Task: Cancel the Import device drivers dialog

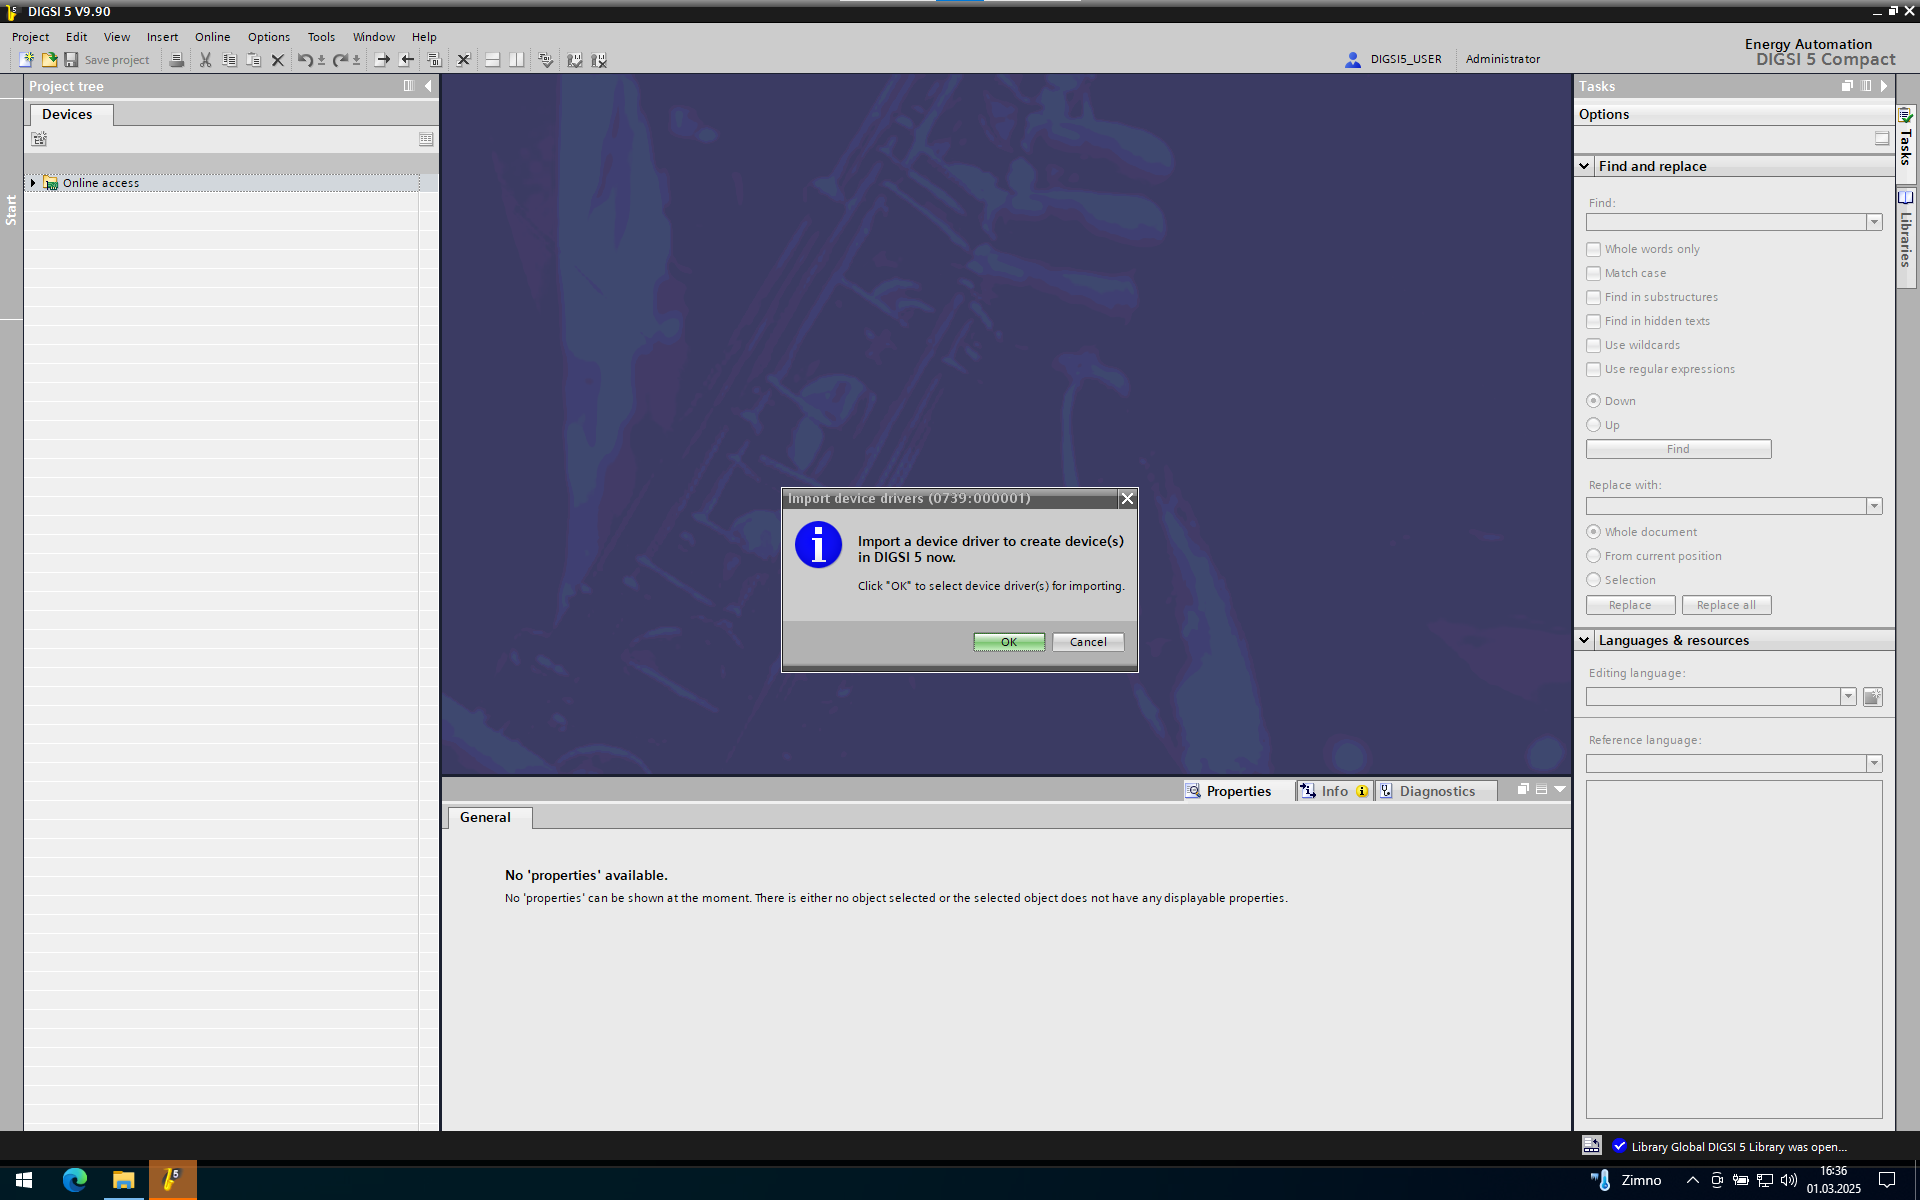Action: [x=1088, y=642]
